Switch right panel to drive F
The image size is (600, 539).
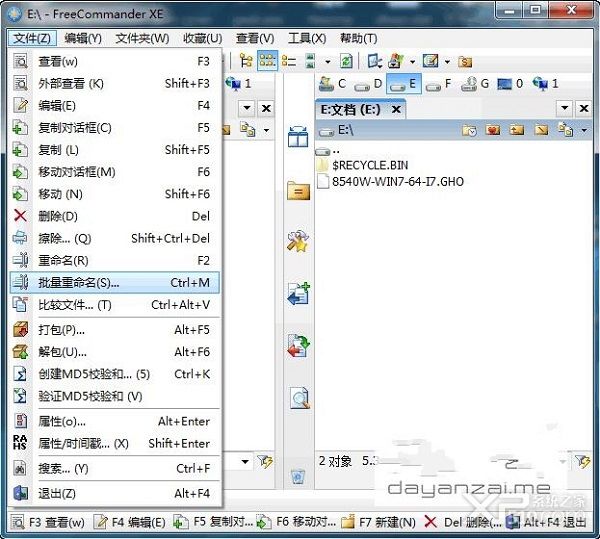click(439, 84)
